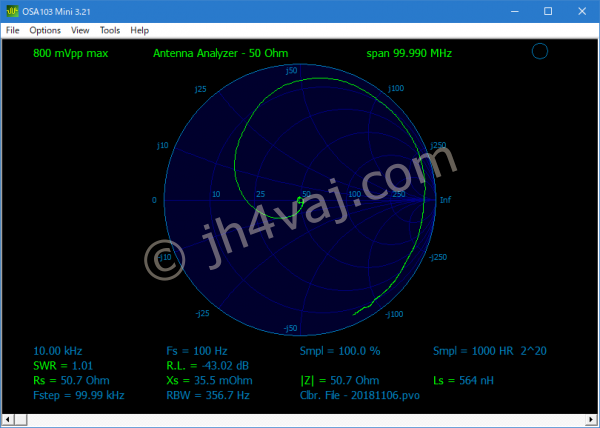This screenshot has height=428, width=600.
Task: Click the 'RBW = 356.7 Hz' value
Action: 208,395
